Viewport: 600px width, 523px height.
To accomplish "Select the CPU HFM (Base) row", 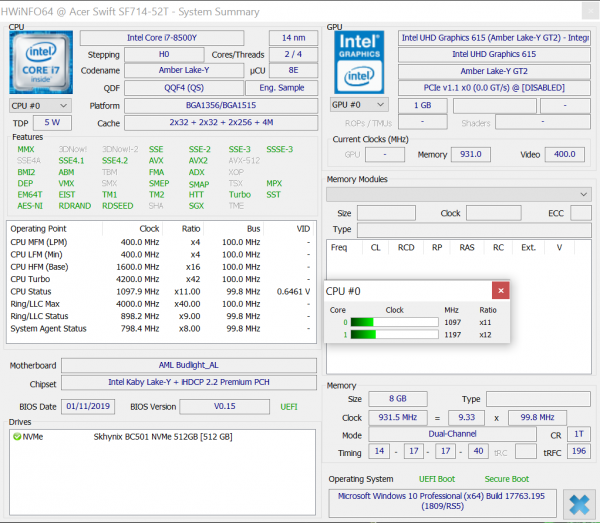I will click(161, 267).
